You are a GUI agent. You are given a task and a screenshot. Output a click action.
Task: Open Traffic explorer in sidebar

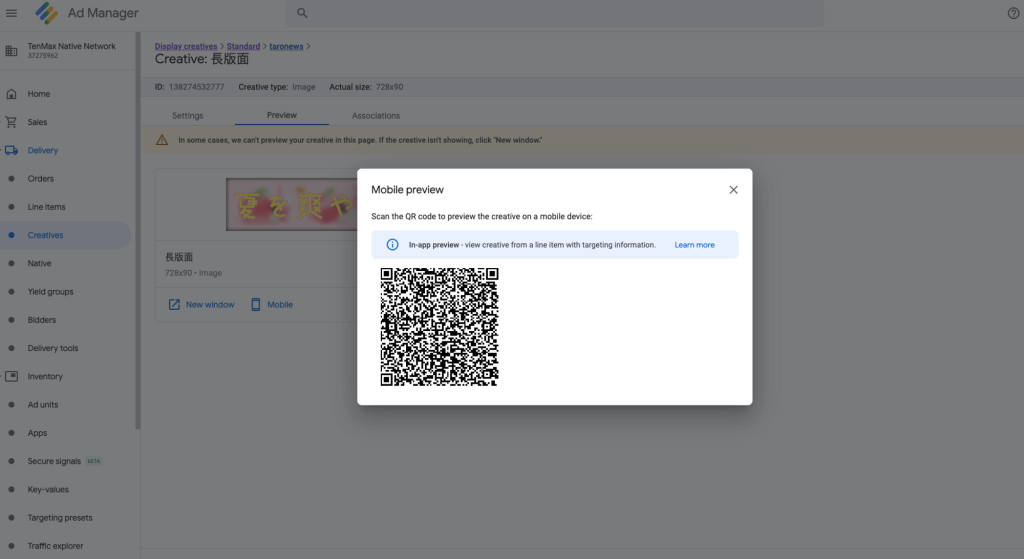pyautogui.click(x=56, y=546)
